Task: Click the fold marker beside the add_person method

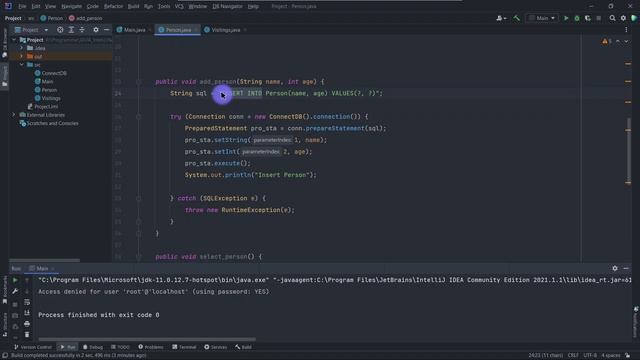Action: coord(139,82)
